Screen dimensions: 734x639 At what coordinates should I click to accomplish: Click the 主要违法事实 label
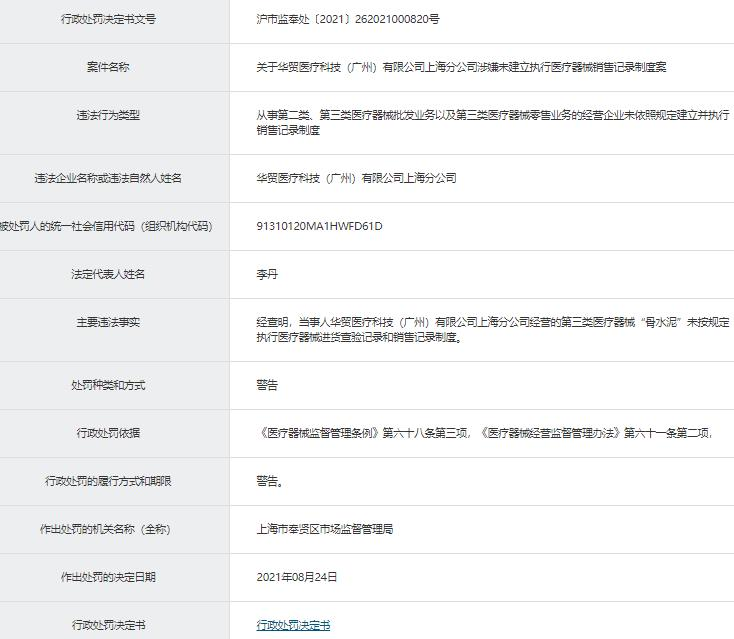pos(108,323)
